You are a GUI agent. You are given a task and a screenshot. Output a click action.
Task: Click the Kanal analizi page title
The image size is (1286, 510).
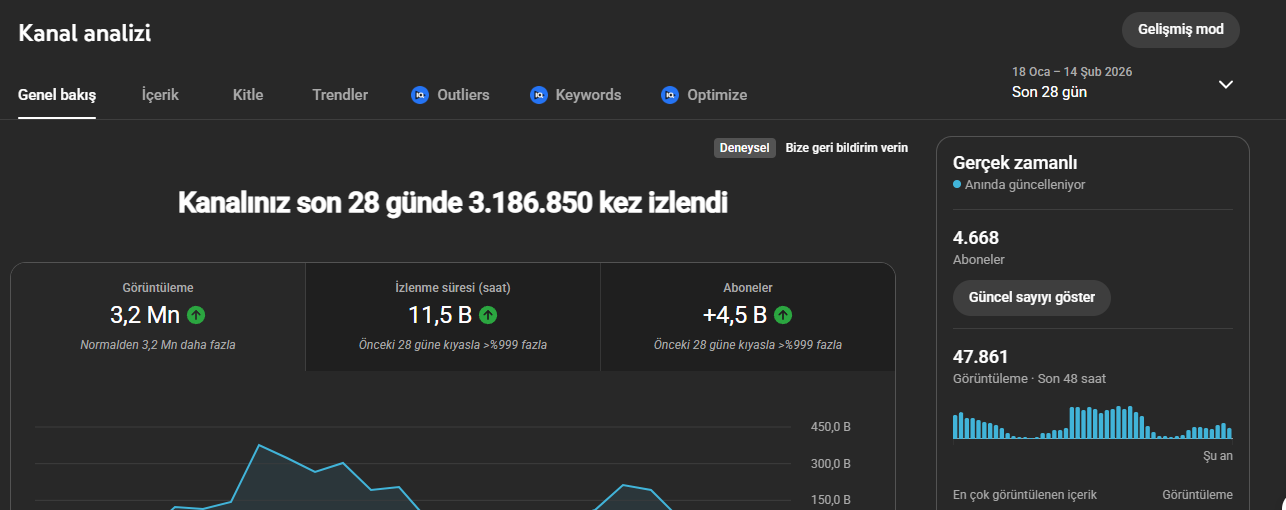click(x=85, y=33)
